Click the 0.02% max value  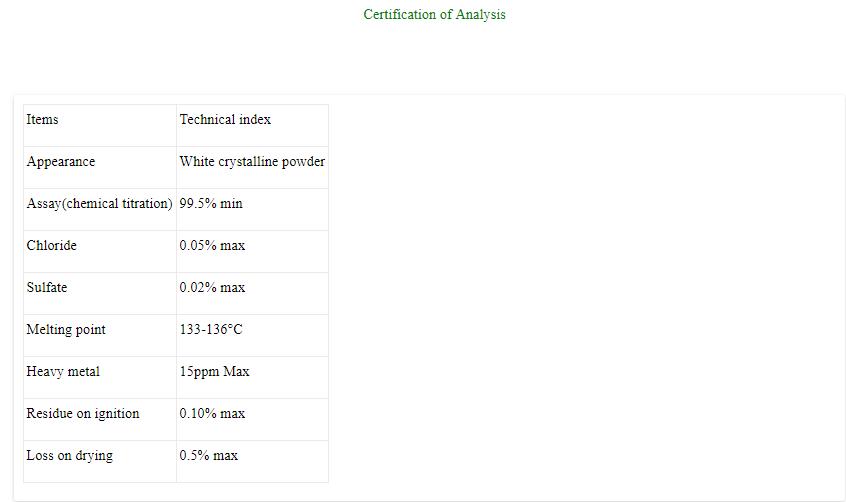212,288
